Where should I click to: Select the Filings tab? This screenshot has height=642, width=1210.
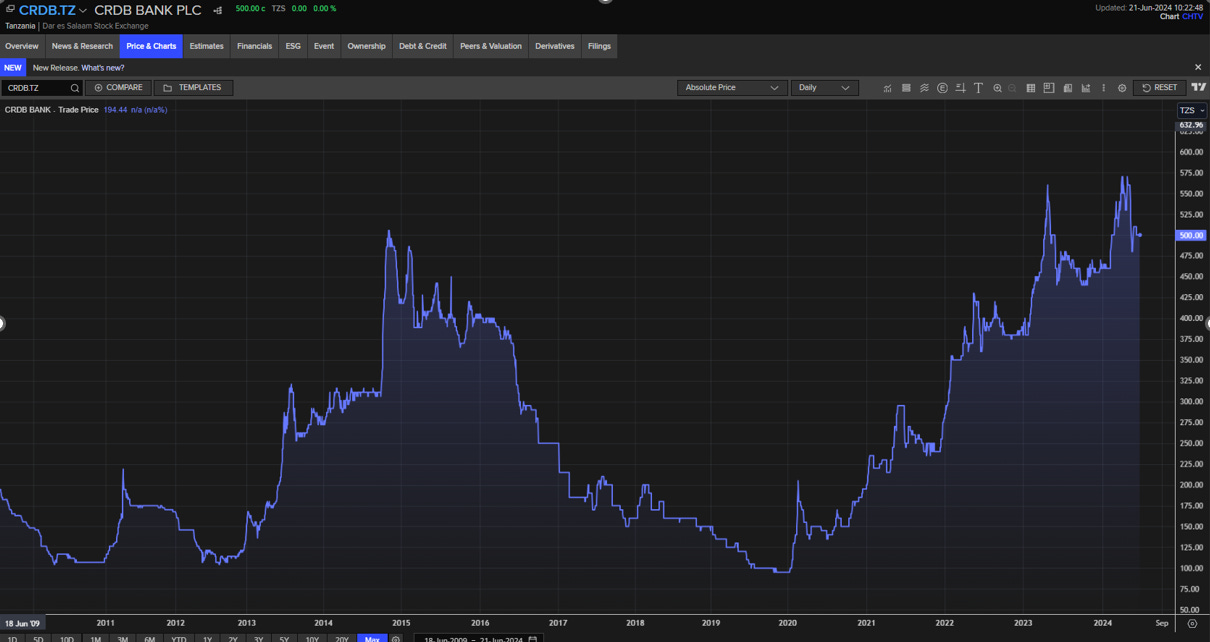tap(599, 46)
